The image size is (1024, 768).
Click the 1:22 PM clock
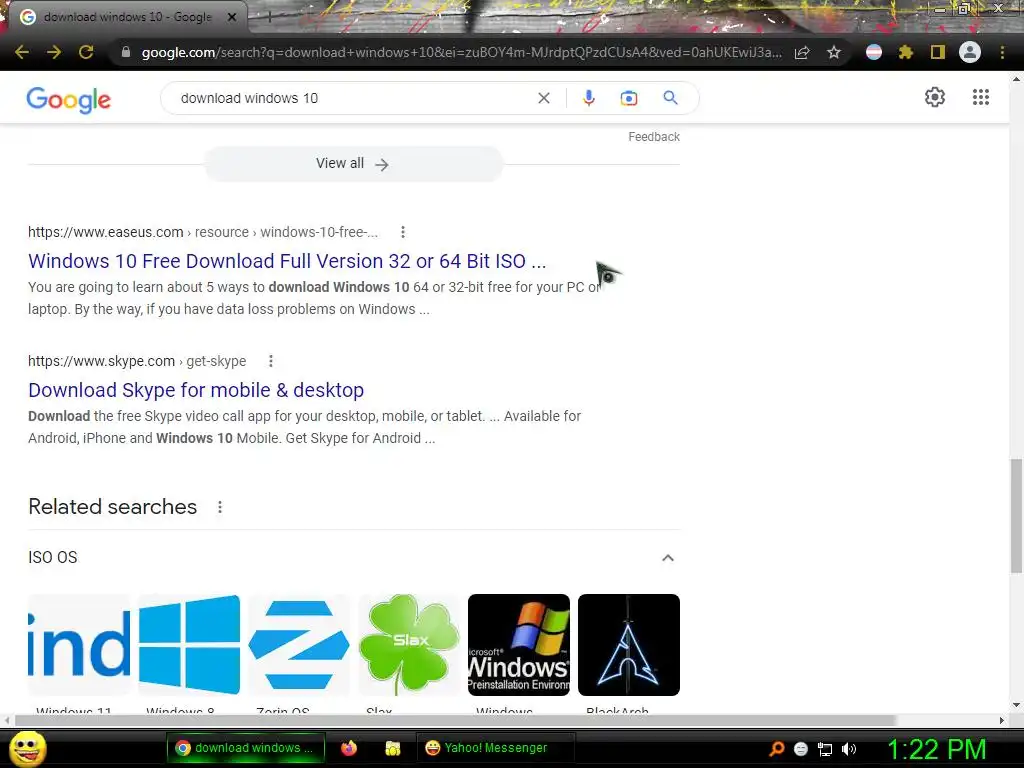pyautogui.click(x=936, y=749)
